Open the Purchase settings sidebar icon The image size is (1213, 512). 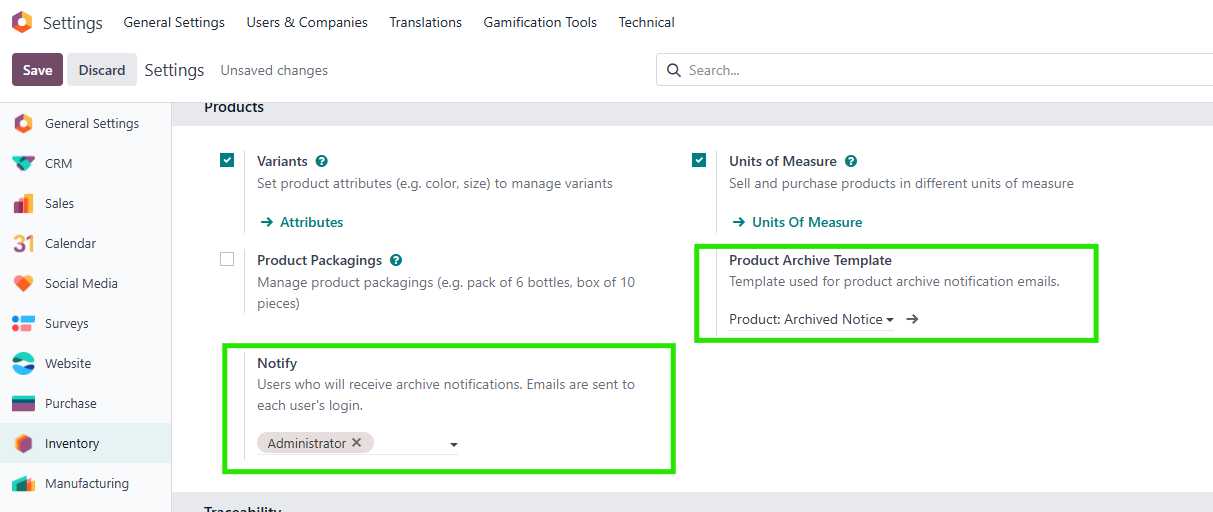pos(23,404)
